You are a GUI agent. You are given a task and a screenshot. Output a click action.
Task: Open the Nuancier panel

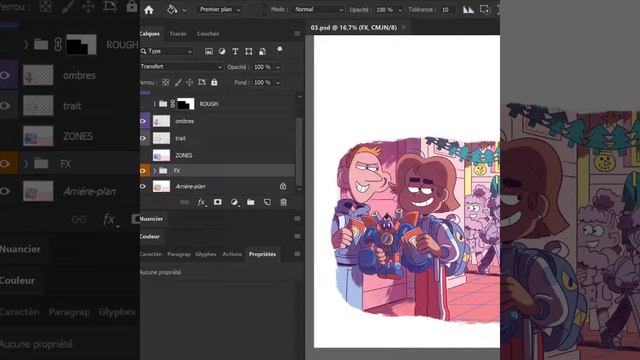pyautogui.click(x=151, y=219)
